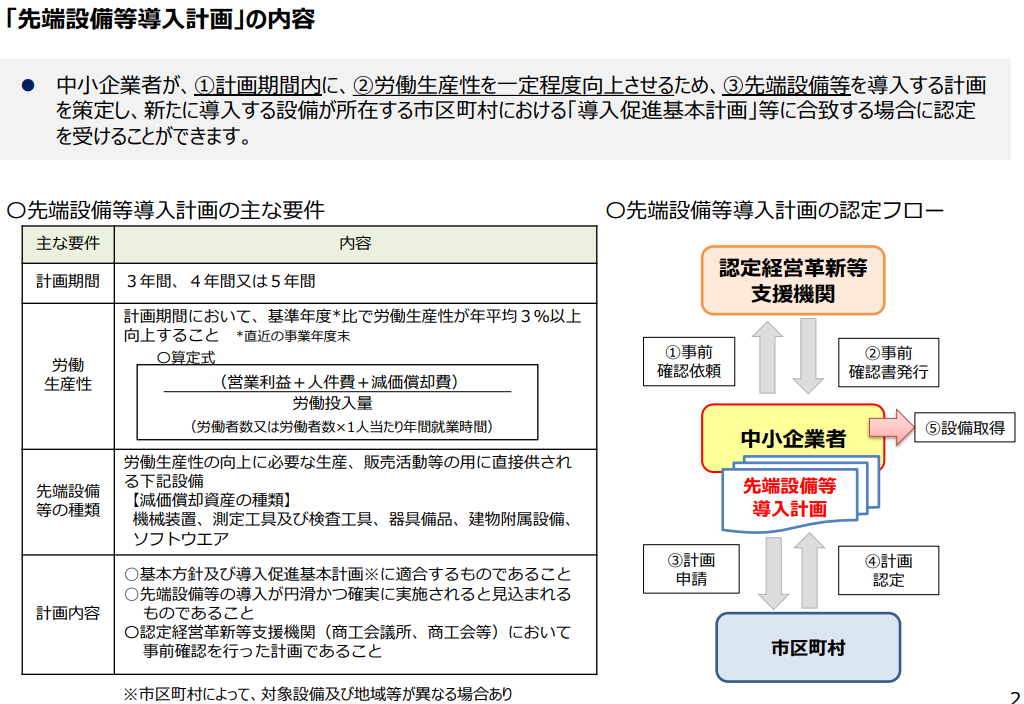Select the orange 認定経営革新等支援機関 box
1024x704 pixels.
coord(792,280)
